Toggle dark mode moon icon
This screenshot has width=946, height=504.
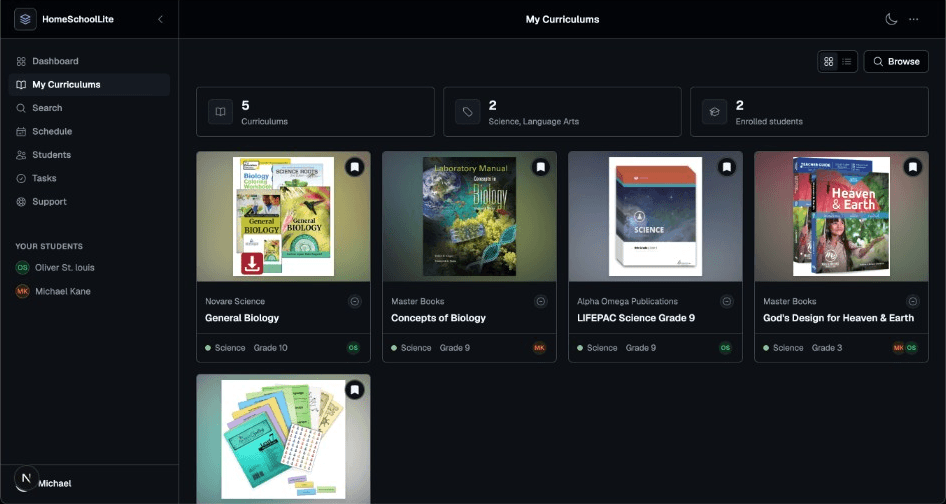tap(891, 19)
